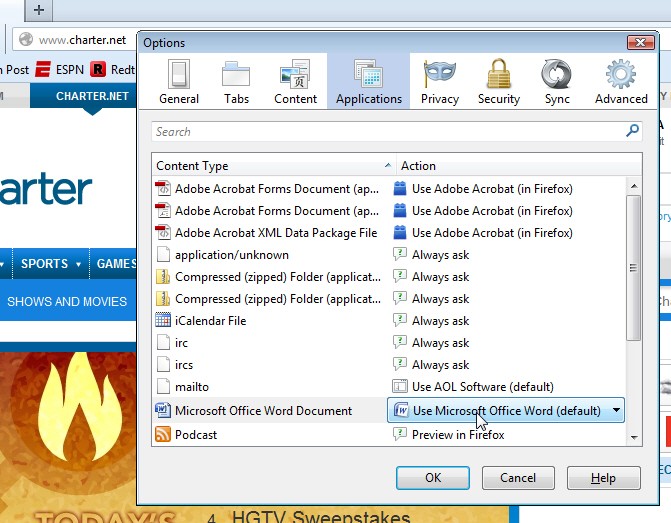Click the HGTV Sweepstakes headline link
This screenshot has width=671, height=523.
(321, 517)
